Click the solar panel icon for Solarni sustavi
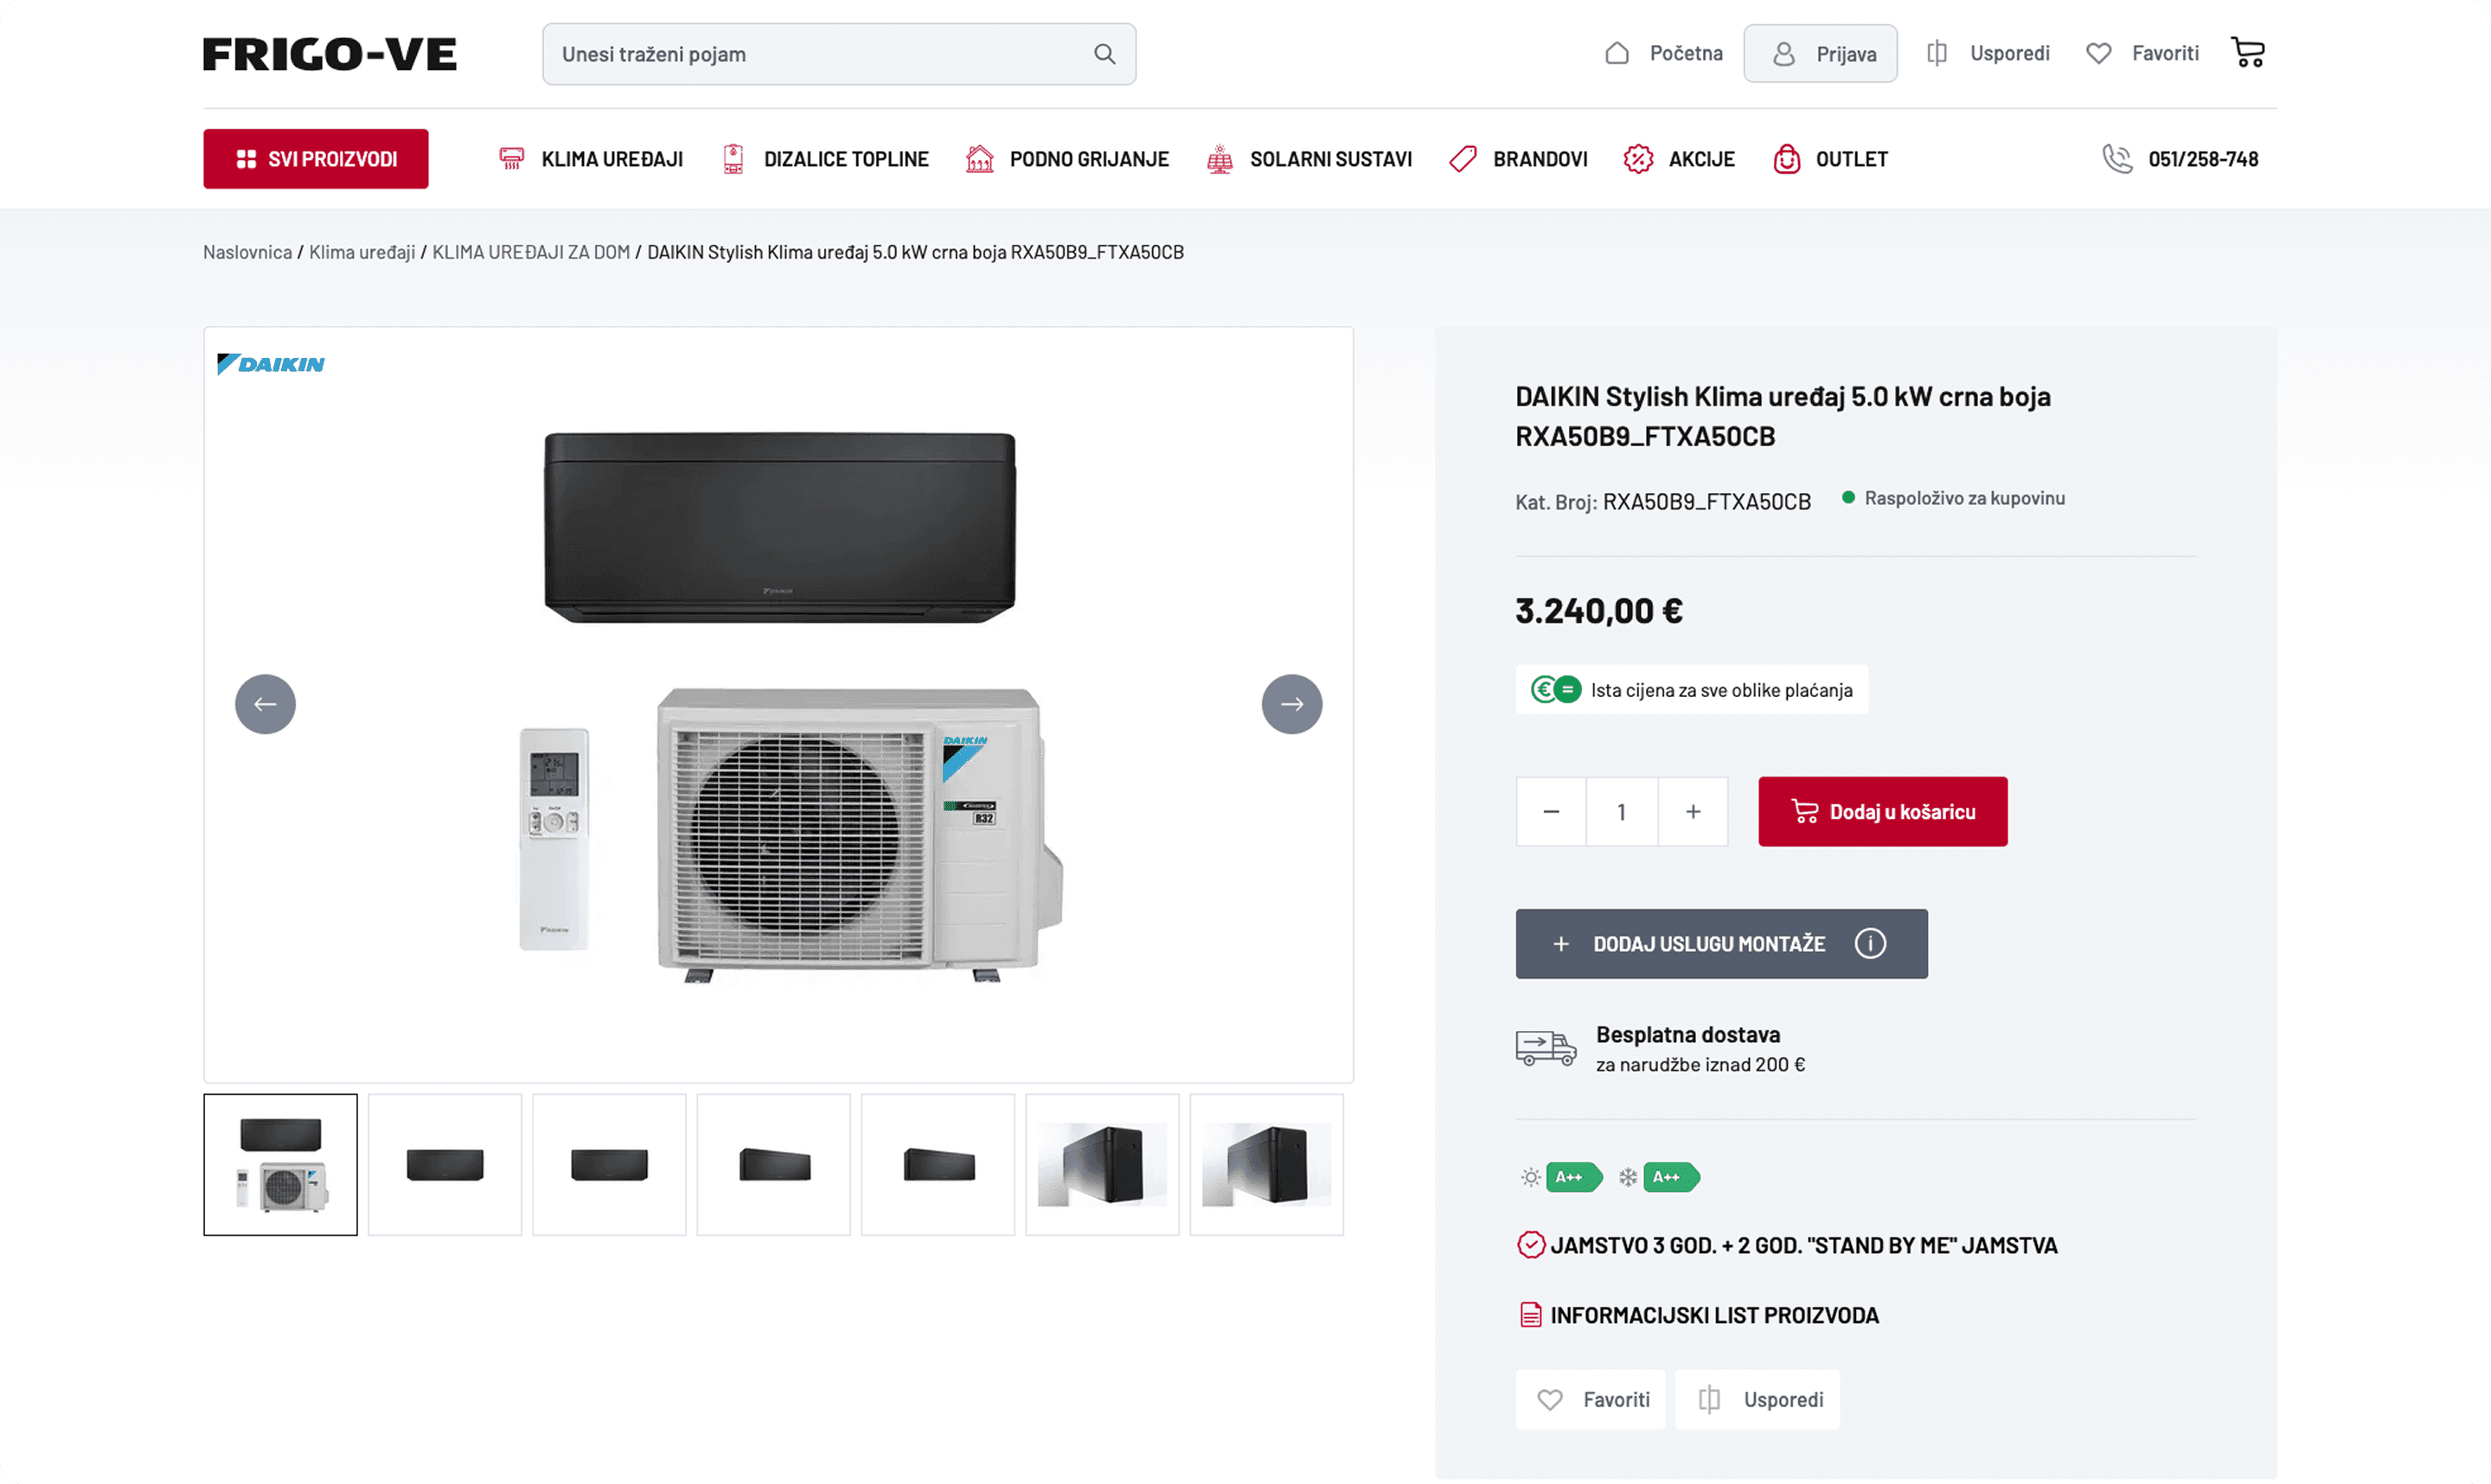The image size is (2491, 1484). coord(1219,159)
